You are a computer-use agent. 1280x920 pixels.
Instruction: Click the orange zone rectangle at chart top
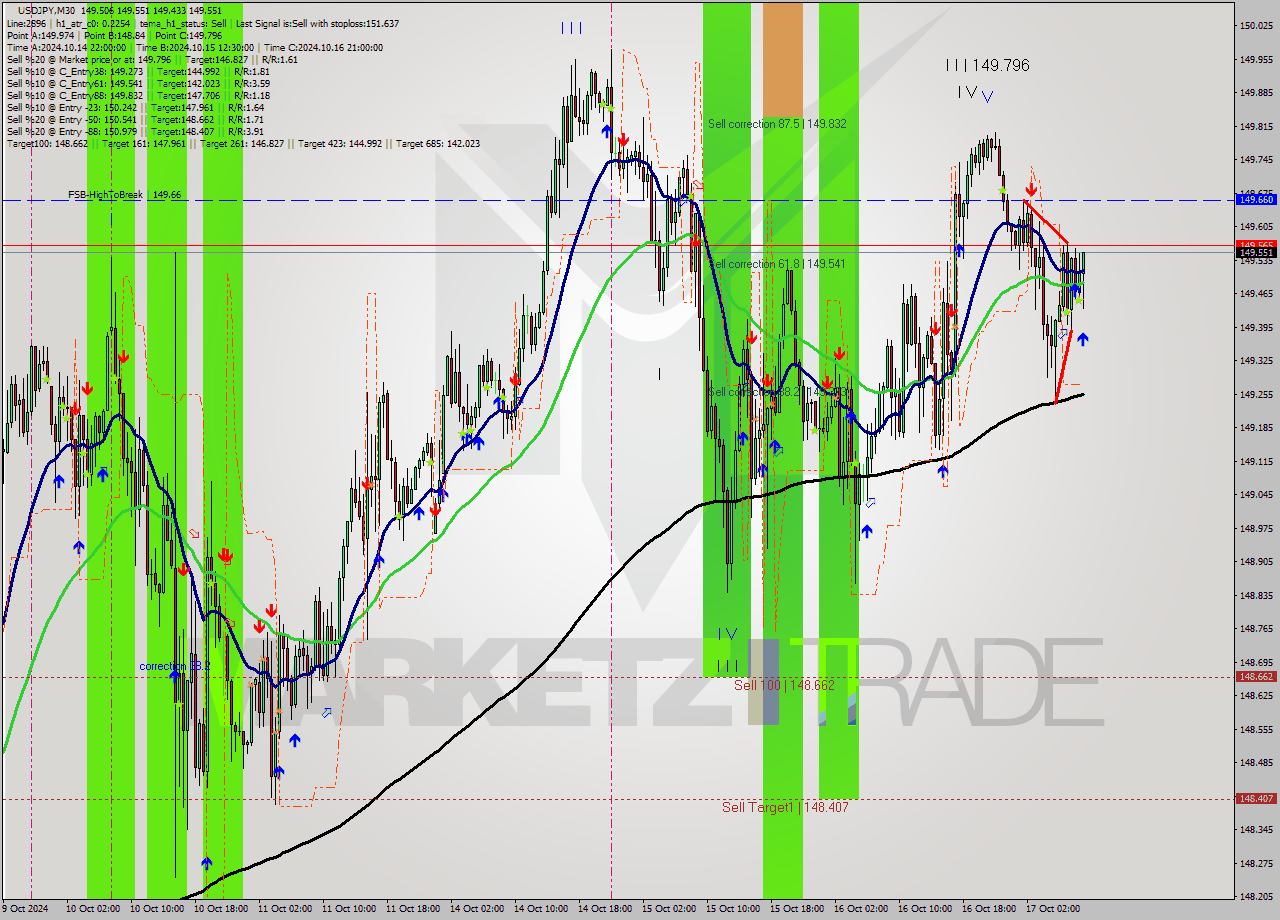coord(783,60)
